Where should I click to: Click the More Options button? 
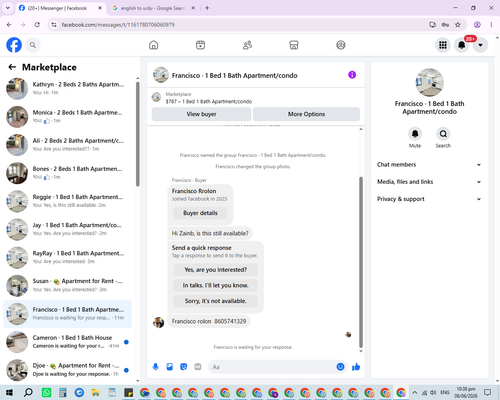click(306, 114)
